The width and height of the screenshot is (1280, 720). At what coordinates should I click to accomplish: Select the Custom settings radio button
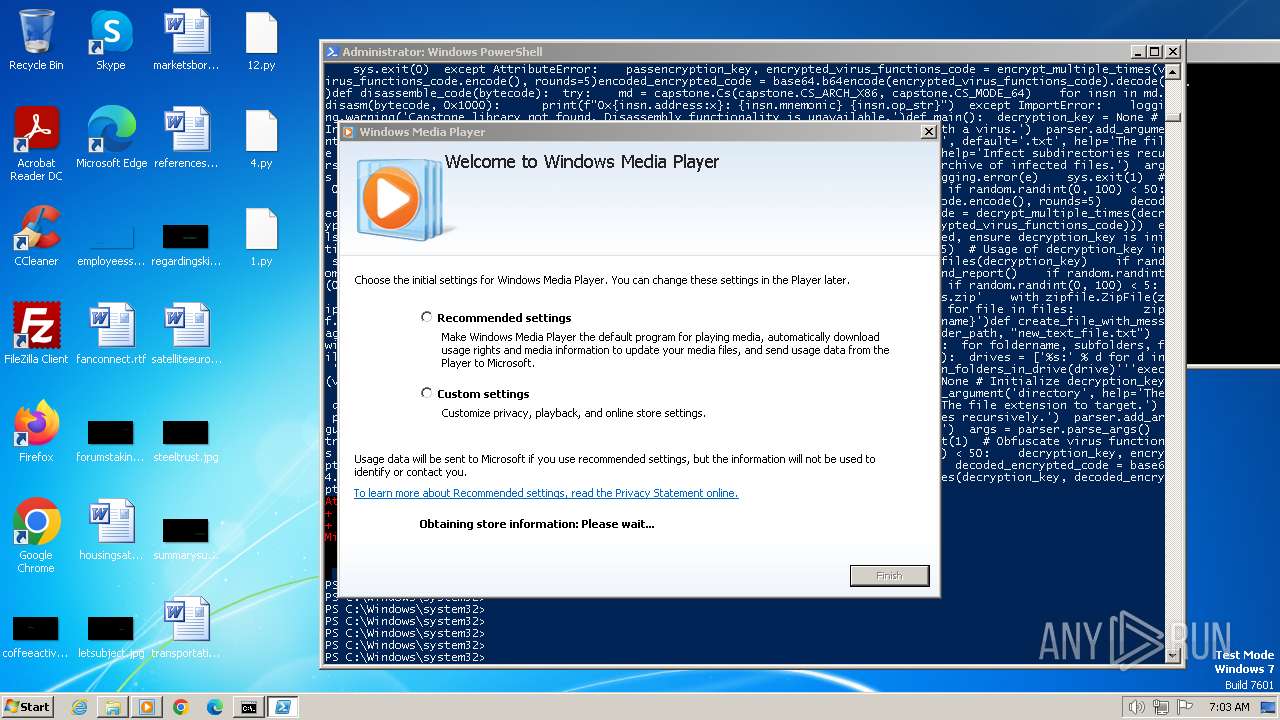[x=427, y=393]
